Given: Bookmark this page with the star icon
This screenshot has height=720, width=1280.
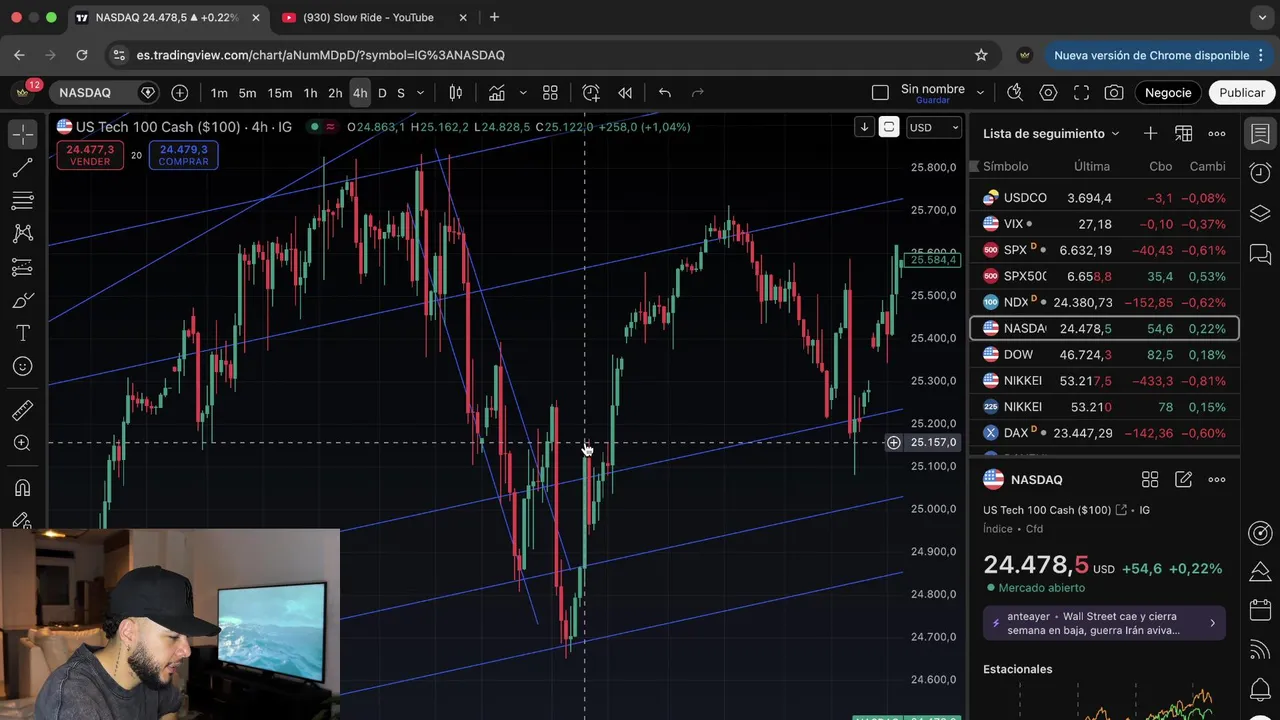Looking at the screenshot, I should click(x=981, y=55).
